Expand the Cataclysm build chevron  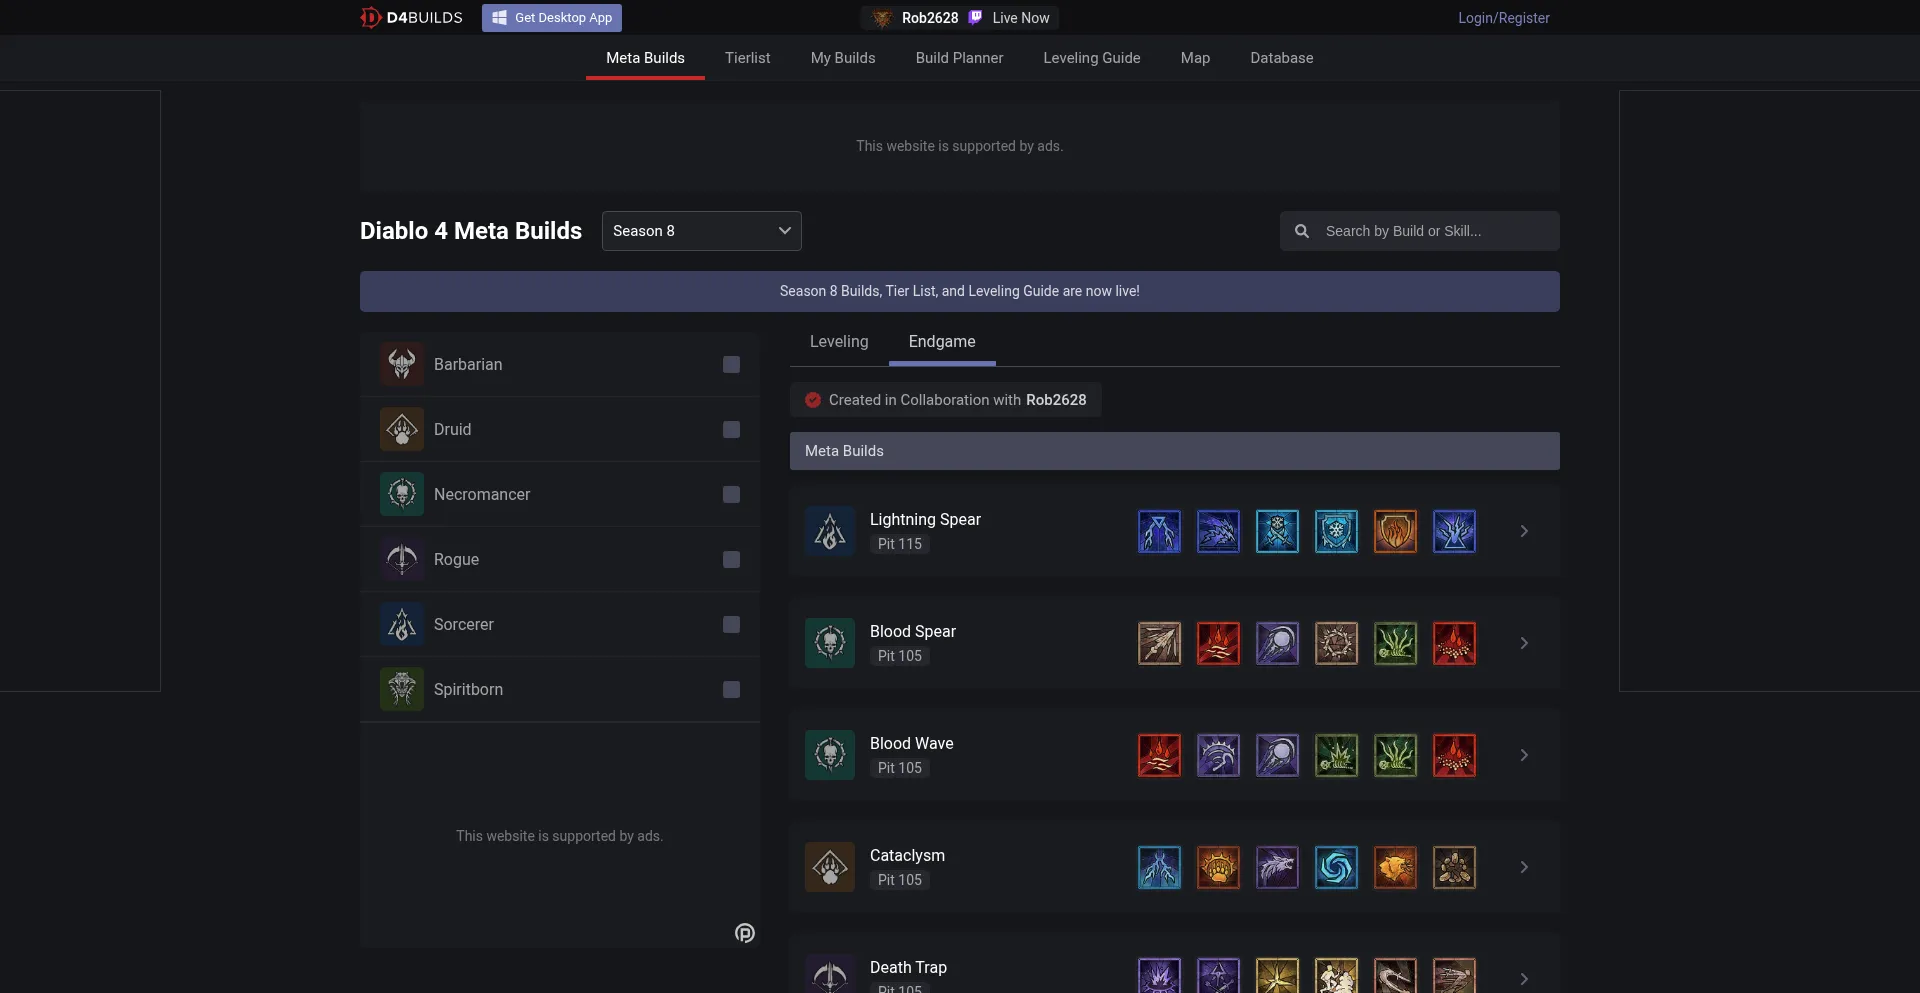[x=1524, y=867]
